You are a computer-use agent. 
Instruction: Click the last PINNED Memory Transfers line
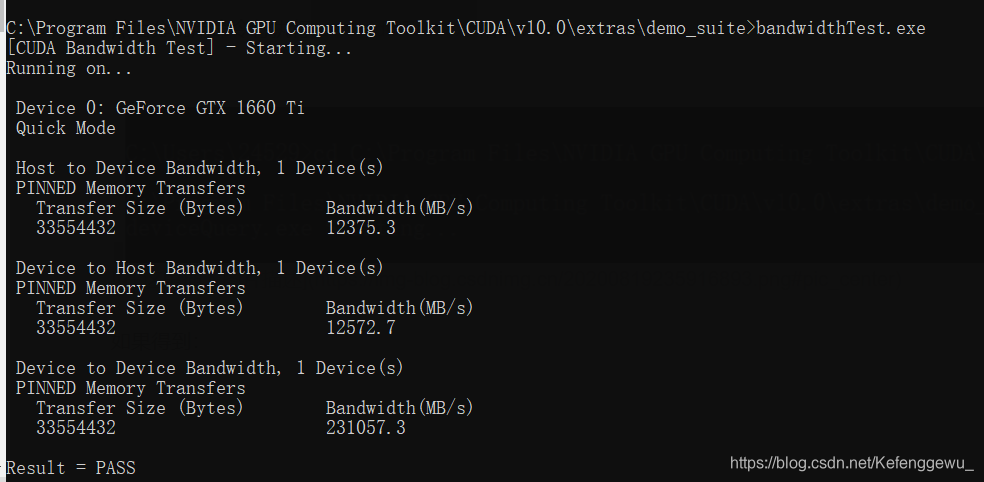pyautogui.click(x=131, y=388)
